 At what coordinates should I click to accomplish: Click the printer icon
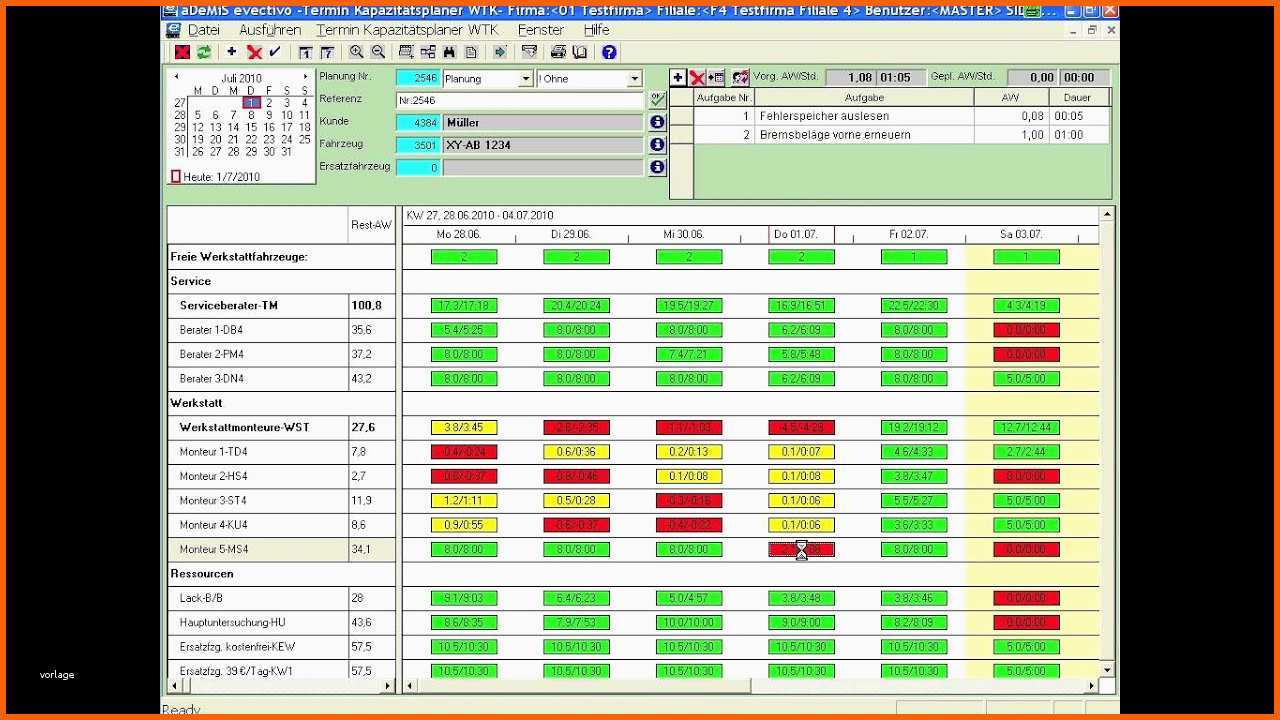[x=558, y=52]
